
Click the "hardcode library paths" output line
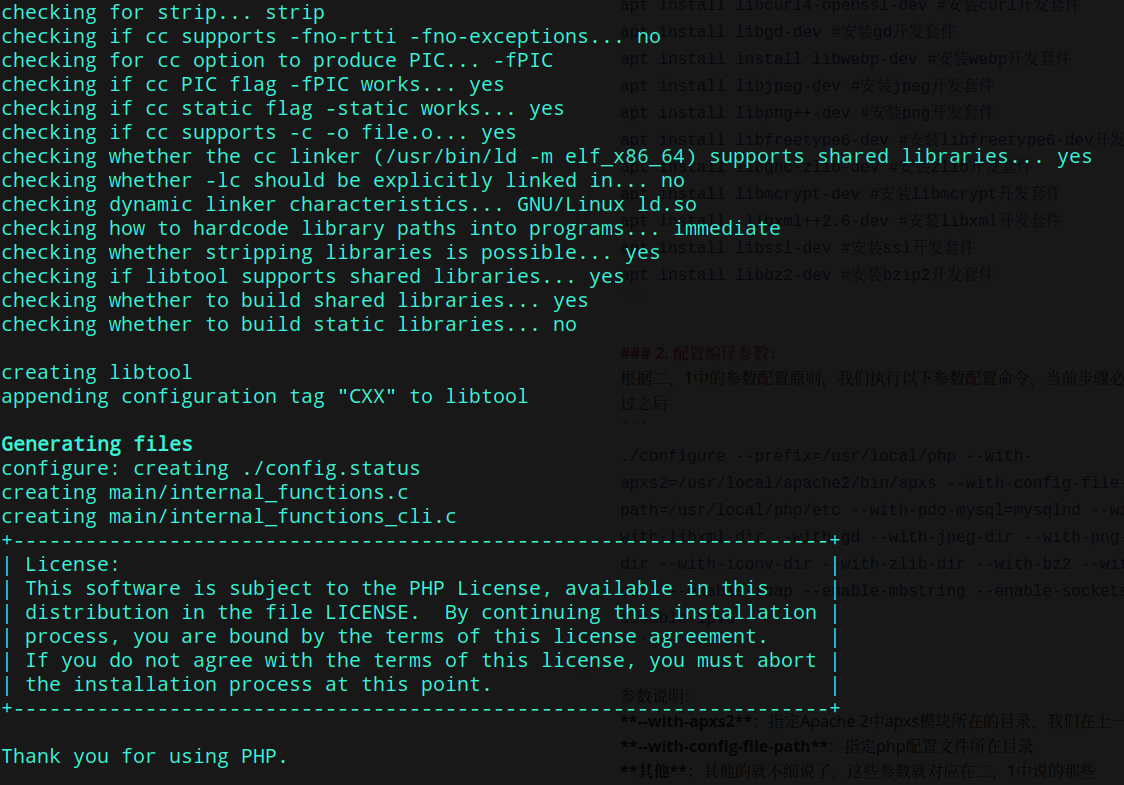click(390, 228)
